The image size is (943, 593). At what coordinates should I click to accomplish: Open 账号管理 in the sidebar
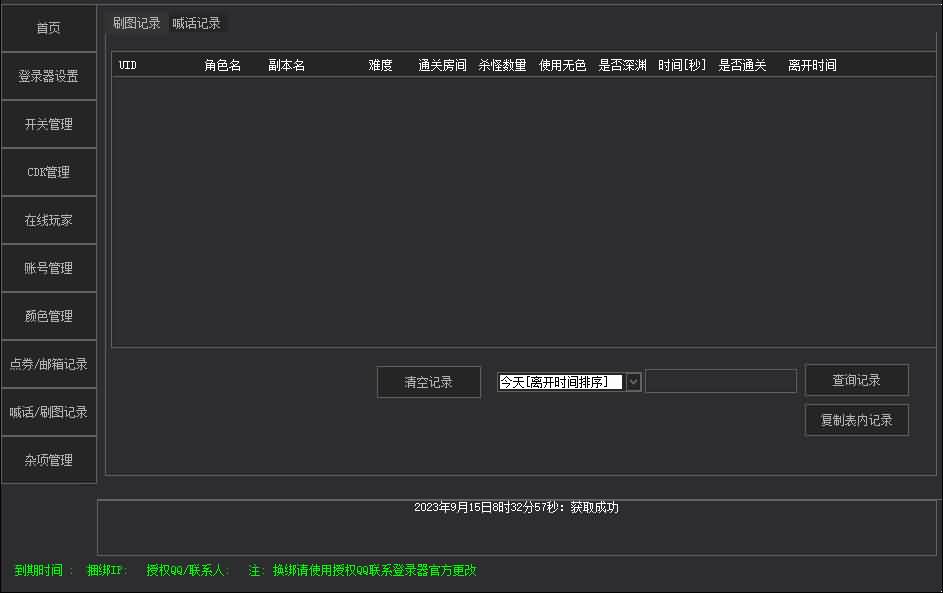(49, 268)
